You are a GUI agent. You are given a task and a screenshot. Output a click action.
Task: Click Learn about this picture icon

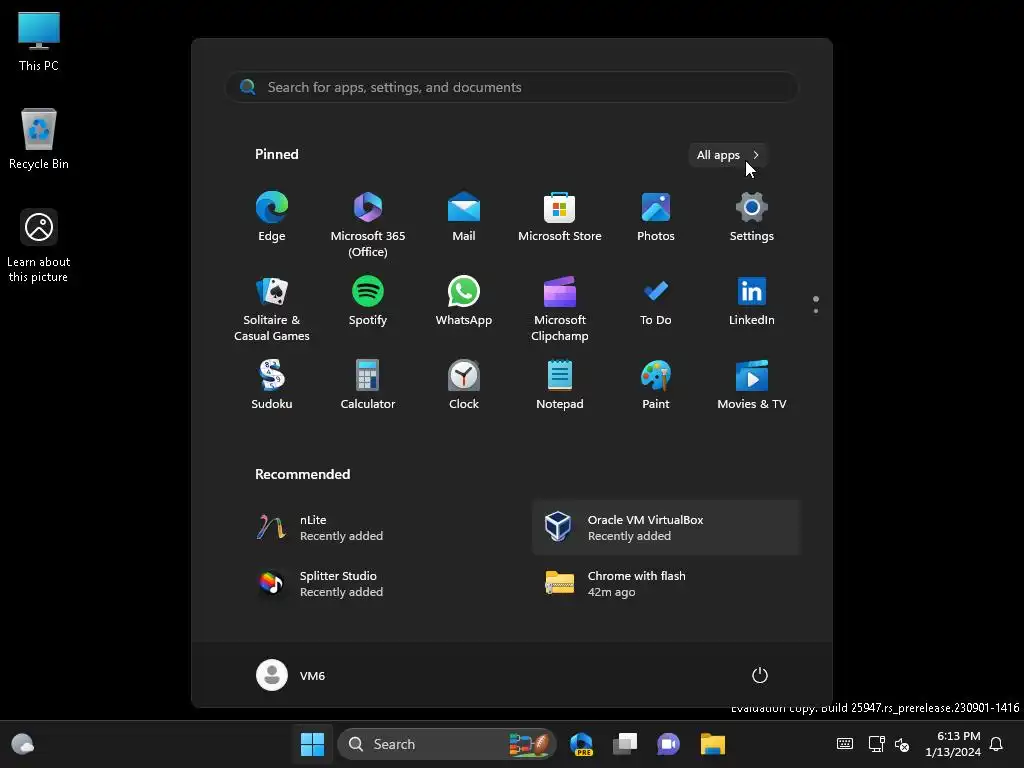pos(39,246)
